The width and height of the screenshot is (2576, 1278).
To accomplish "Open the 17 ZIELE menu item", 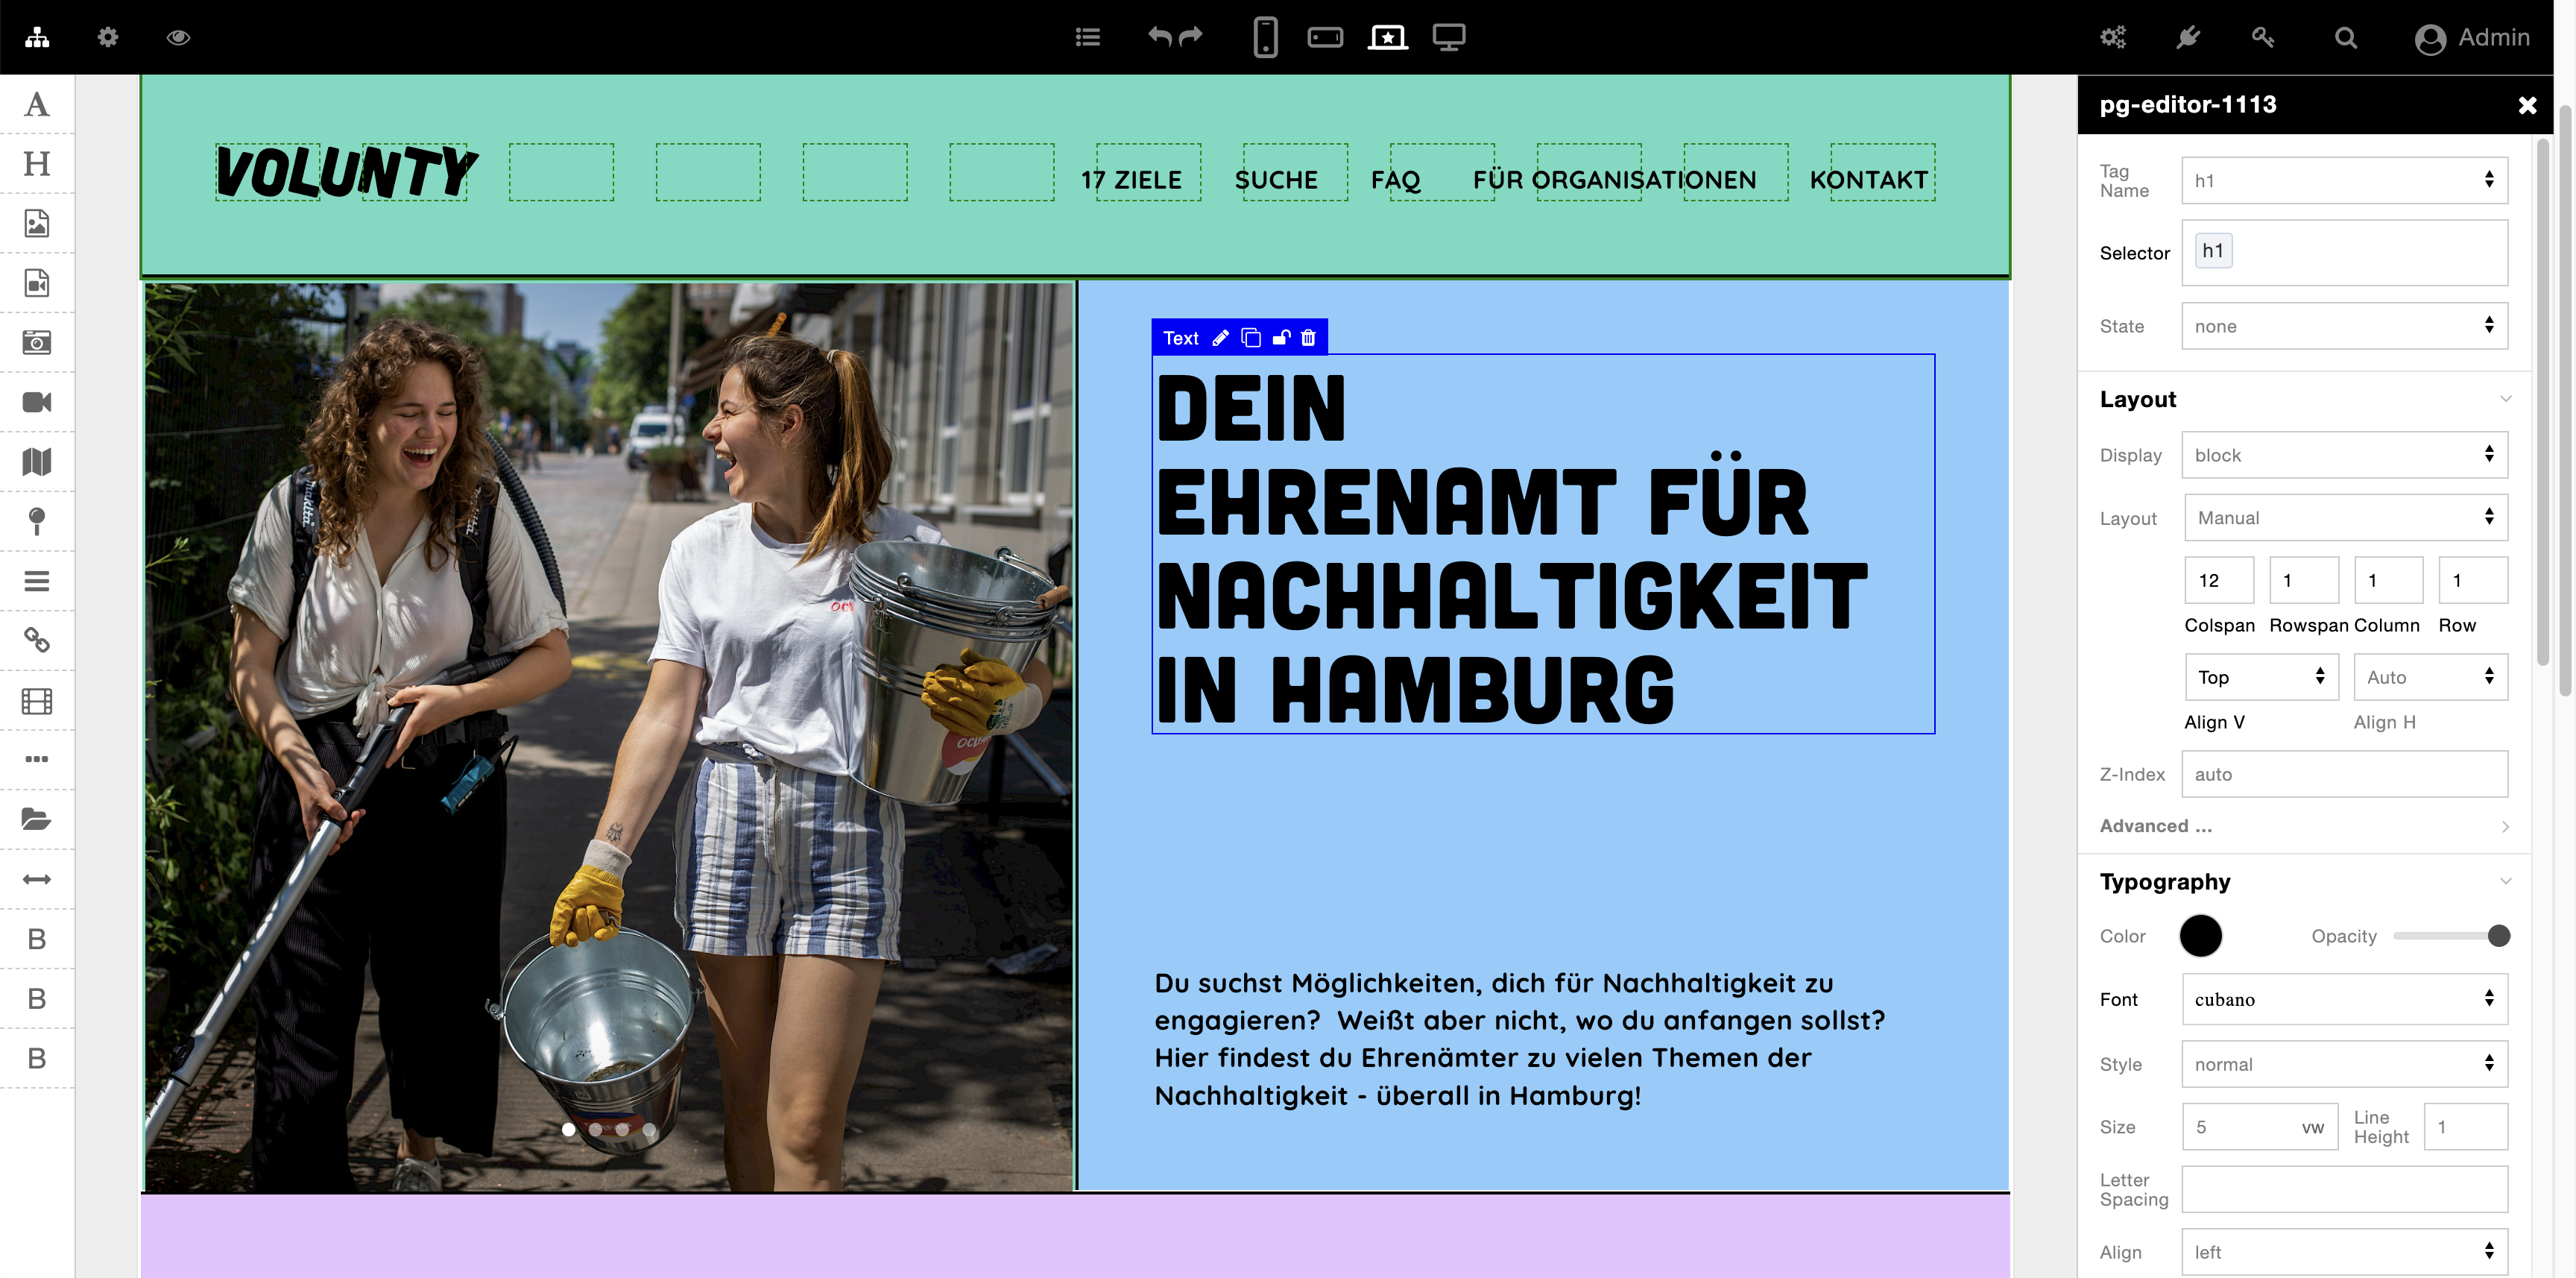I will pos(1131,180).
